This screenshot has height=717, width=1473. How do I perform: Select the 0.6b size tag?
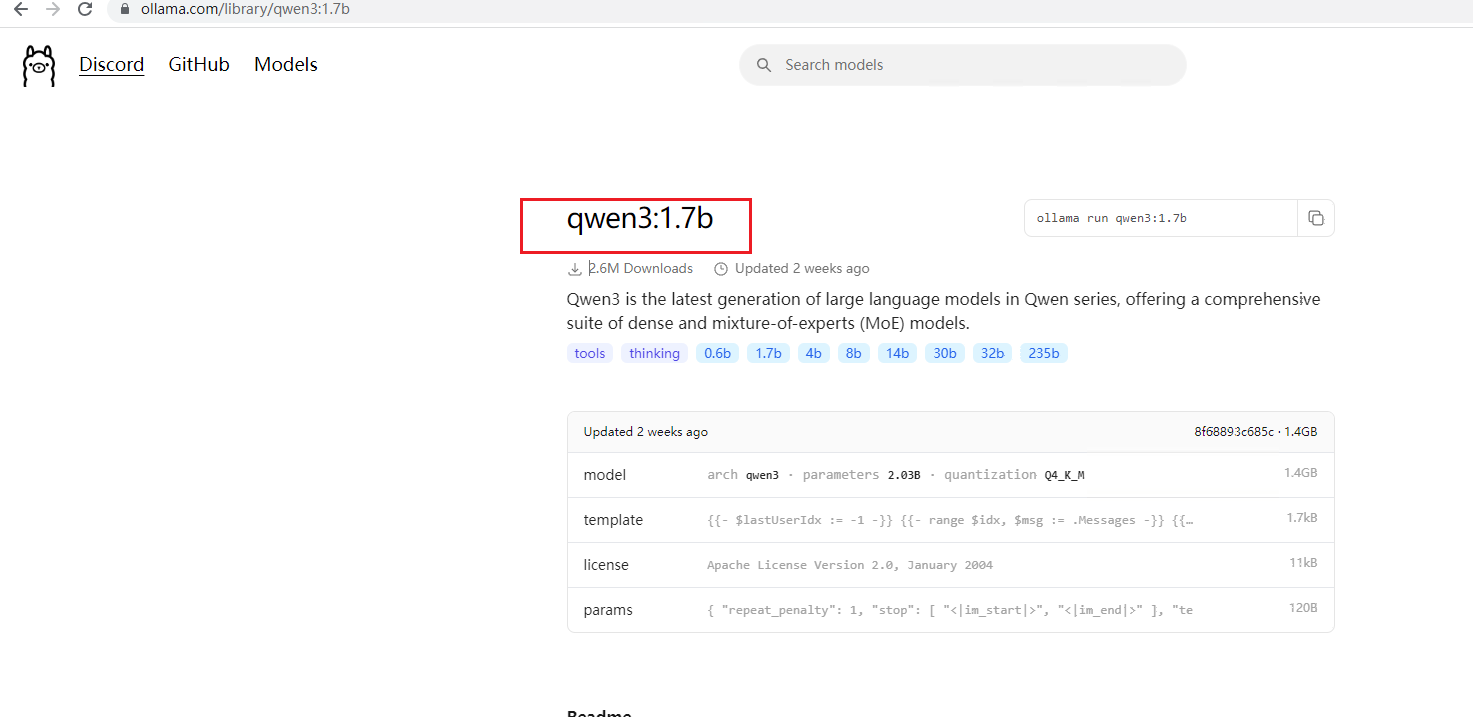click(717, 353)
